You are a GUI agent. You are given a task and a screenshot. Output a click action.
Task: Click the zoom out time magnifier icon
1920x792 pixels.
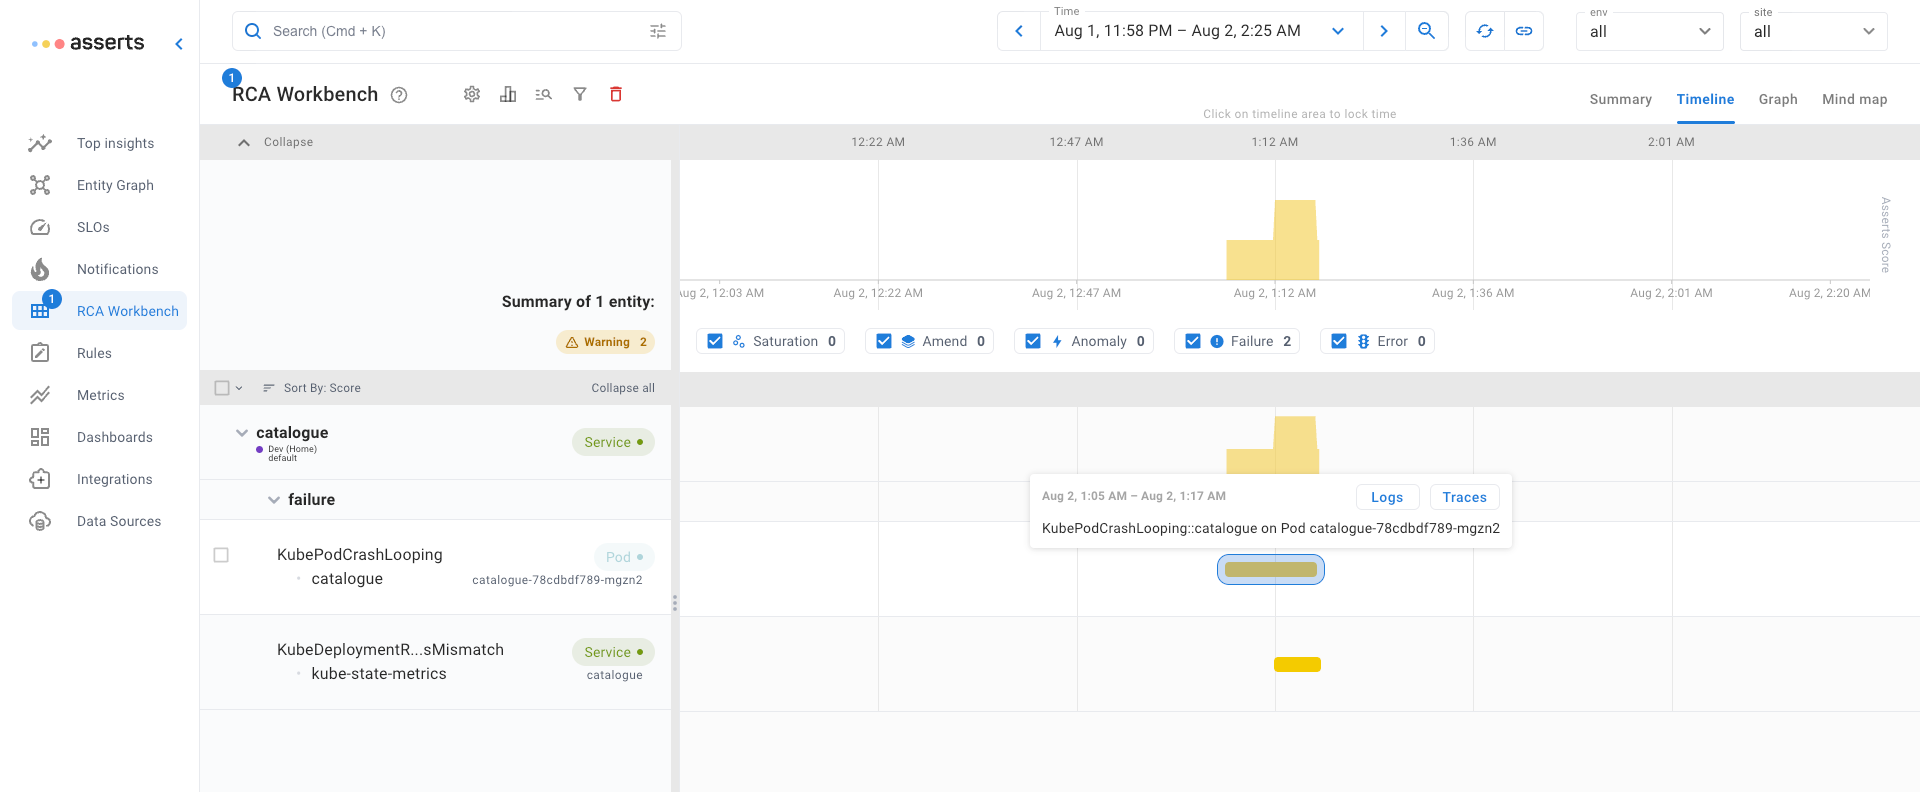pyautogui.click(x=1426, y=31)
